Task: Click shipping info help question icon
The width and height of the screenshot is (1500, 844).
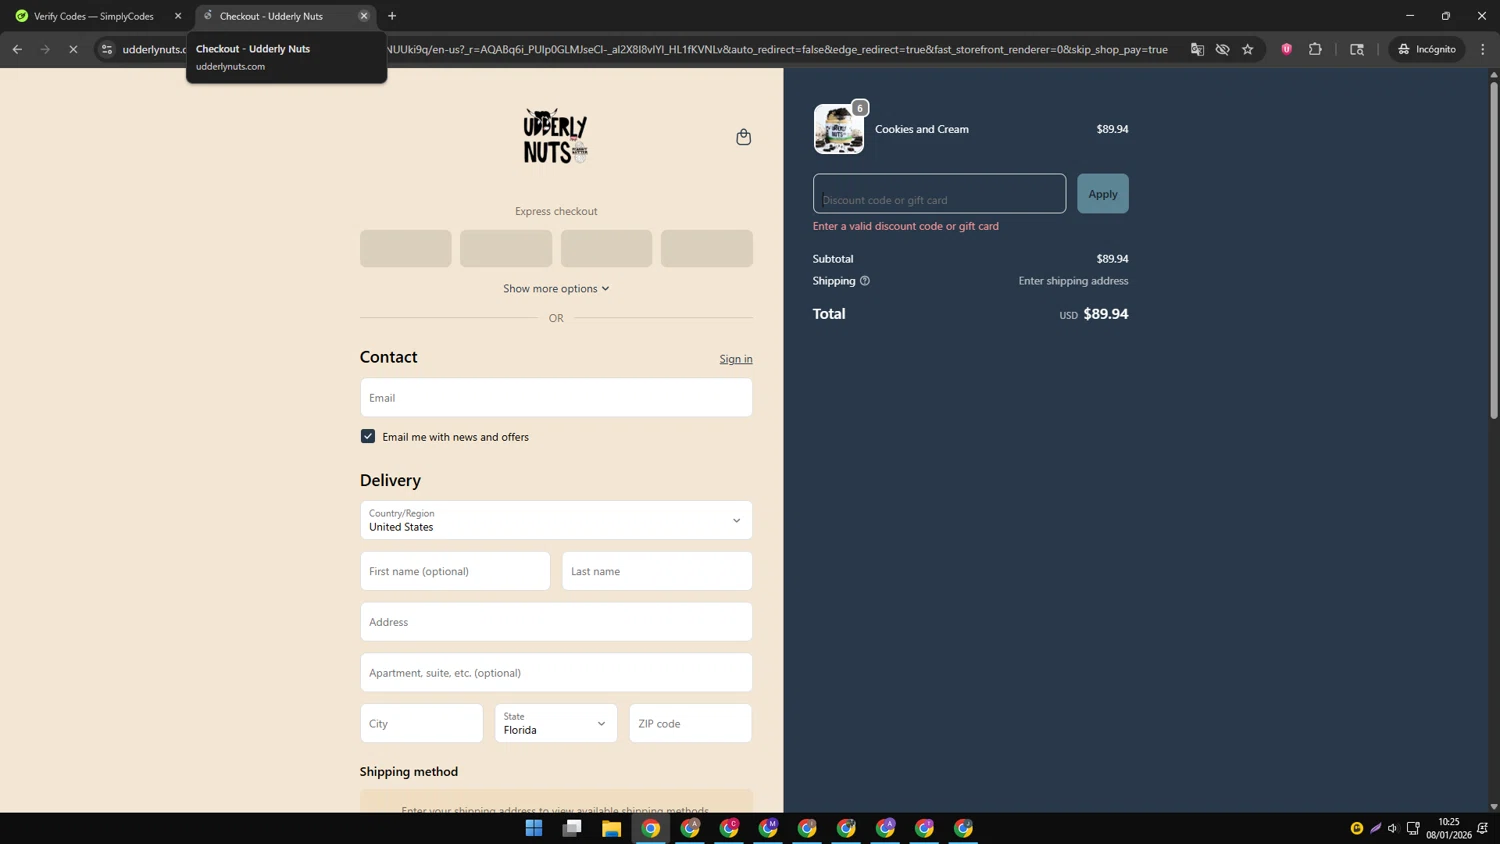Action: 865,281
